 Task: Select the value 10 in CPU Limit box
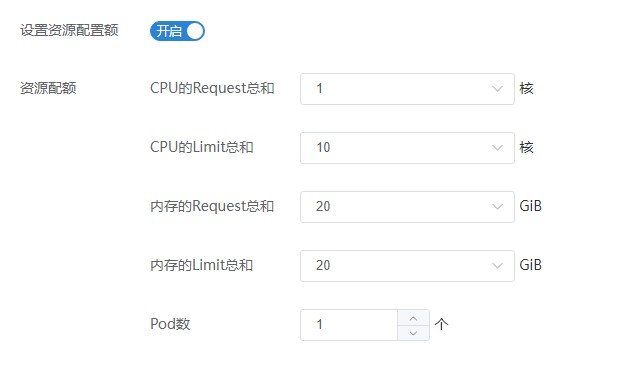pyautogui.click(x=323, y=148)
